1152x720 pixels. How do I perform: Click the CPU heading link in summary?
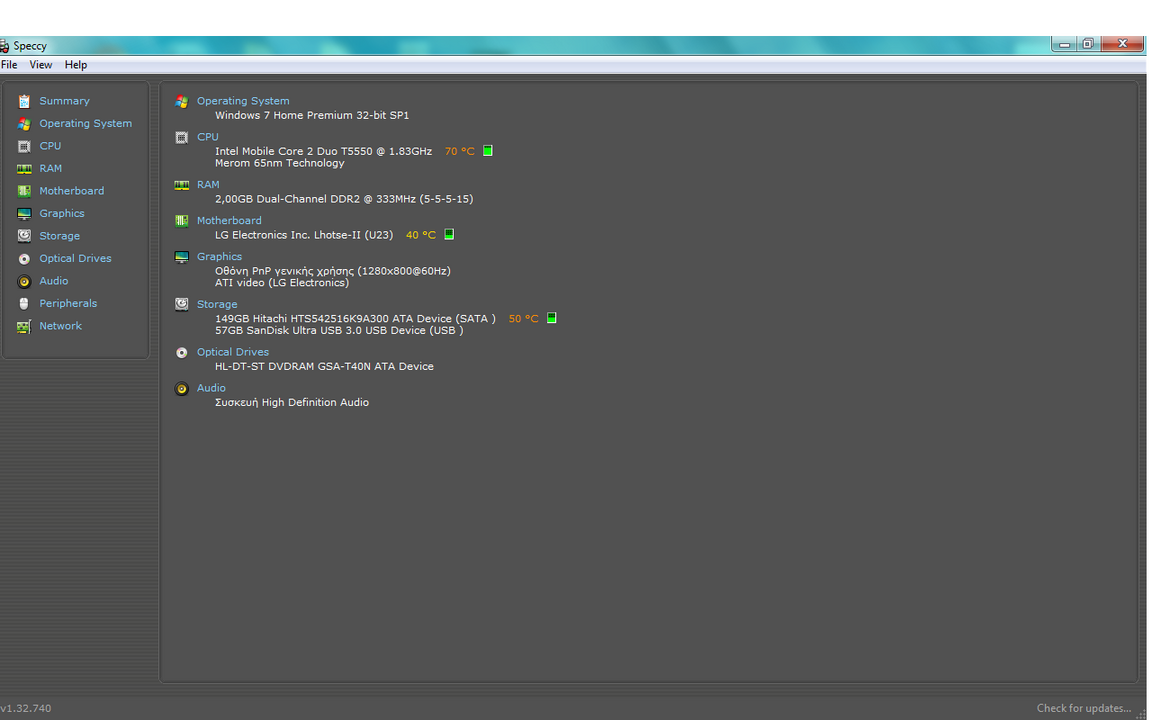coord(208,137)
